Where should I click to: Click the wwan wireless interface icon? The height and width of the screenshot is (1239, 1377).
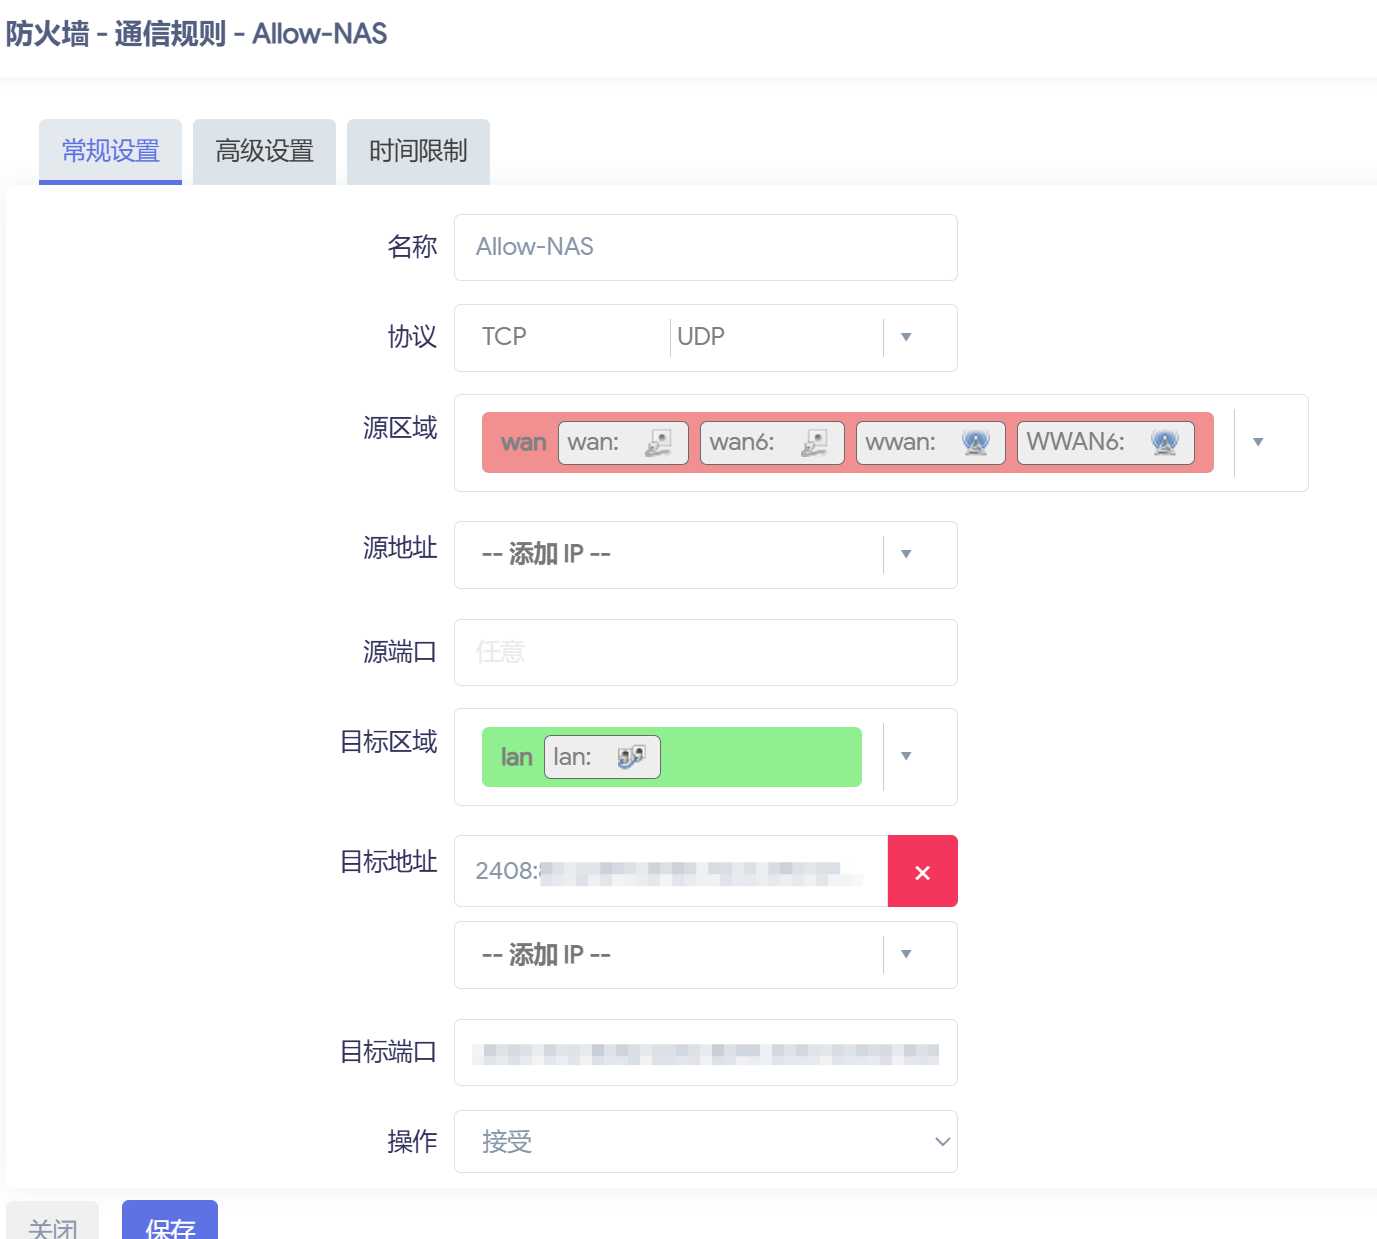(x=975, y=442)
